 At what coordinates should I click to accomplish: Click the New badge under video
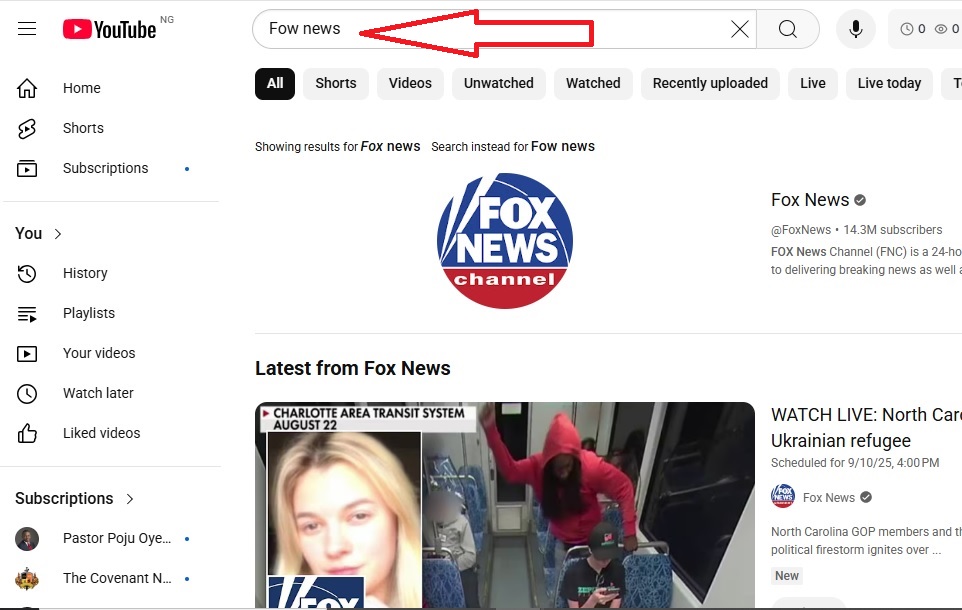click(787, 576)
